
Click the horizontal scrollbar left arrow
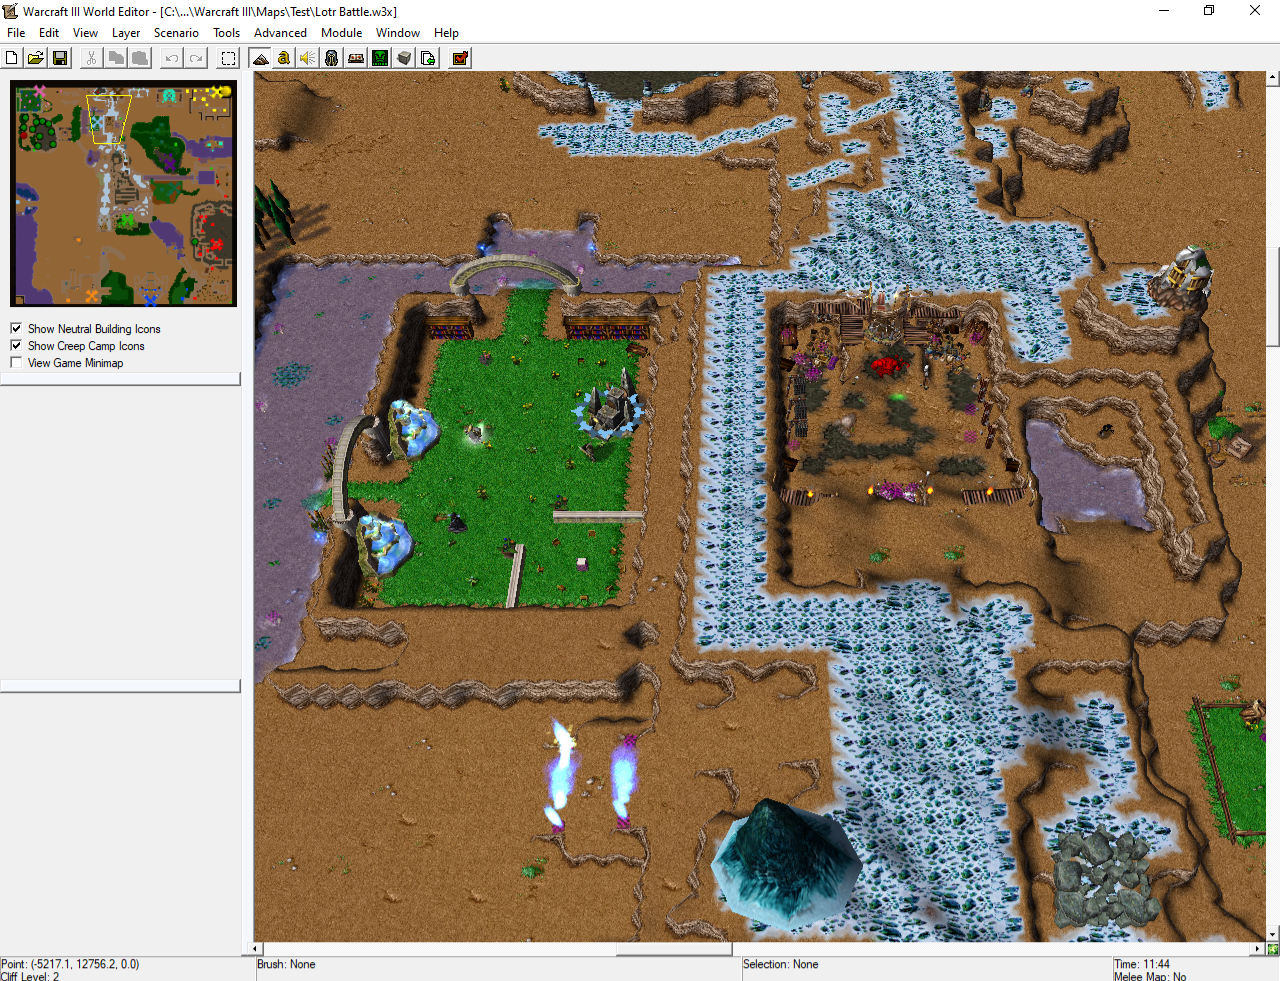pos(256,949)
